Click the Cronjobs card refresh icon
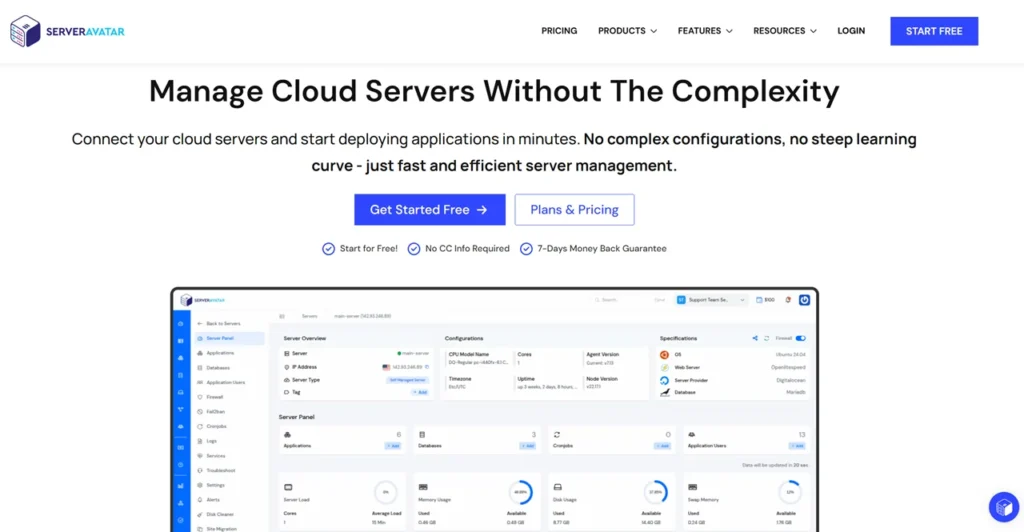 pyautogui.click(x=556, y=435)
